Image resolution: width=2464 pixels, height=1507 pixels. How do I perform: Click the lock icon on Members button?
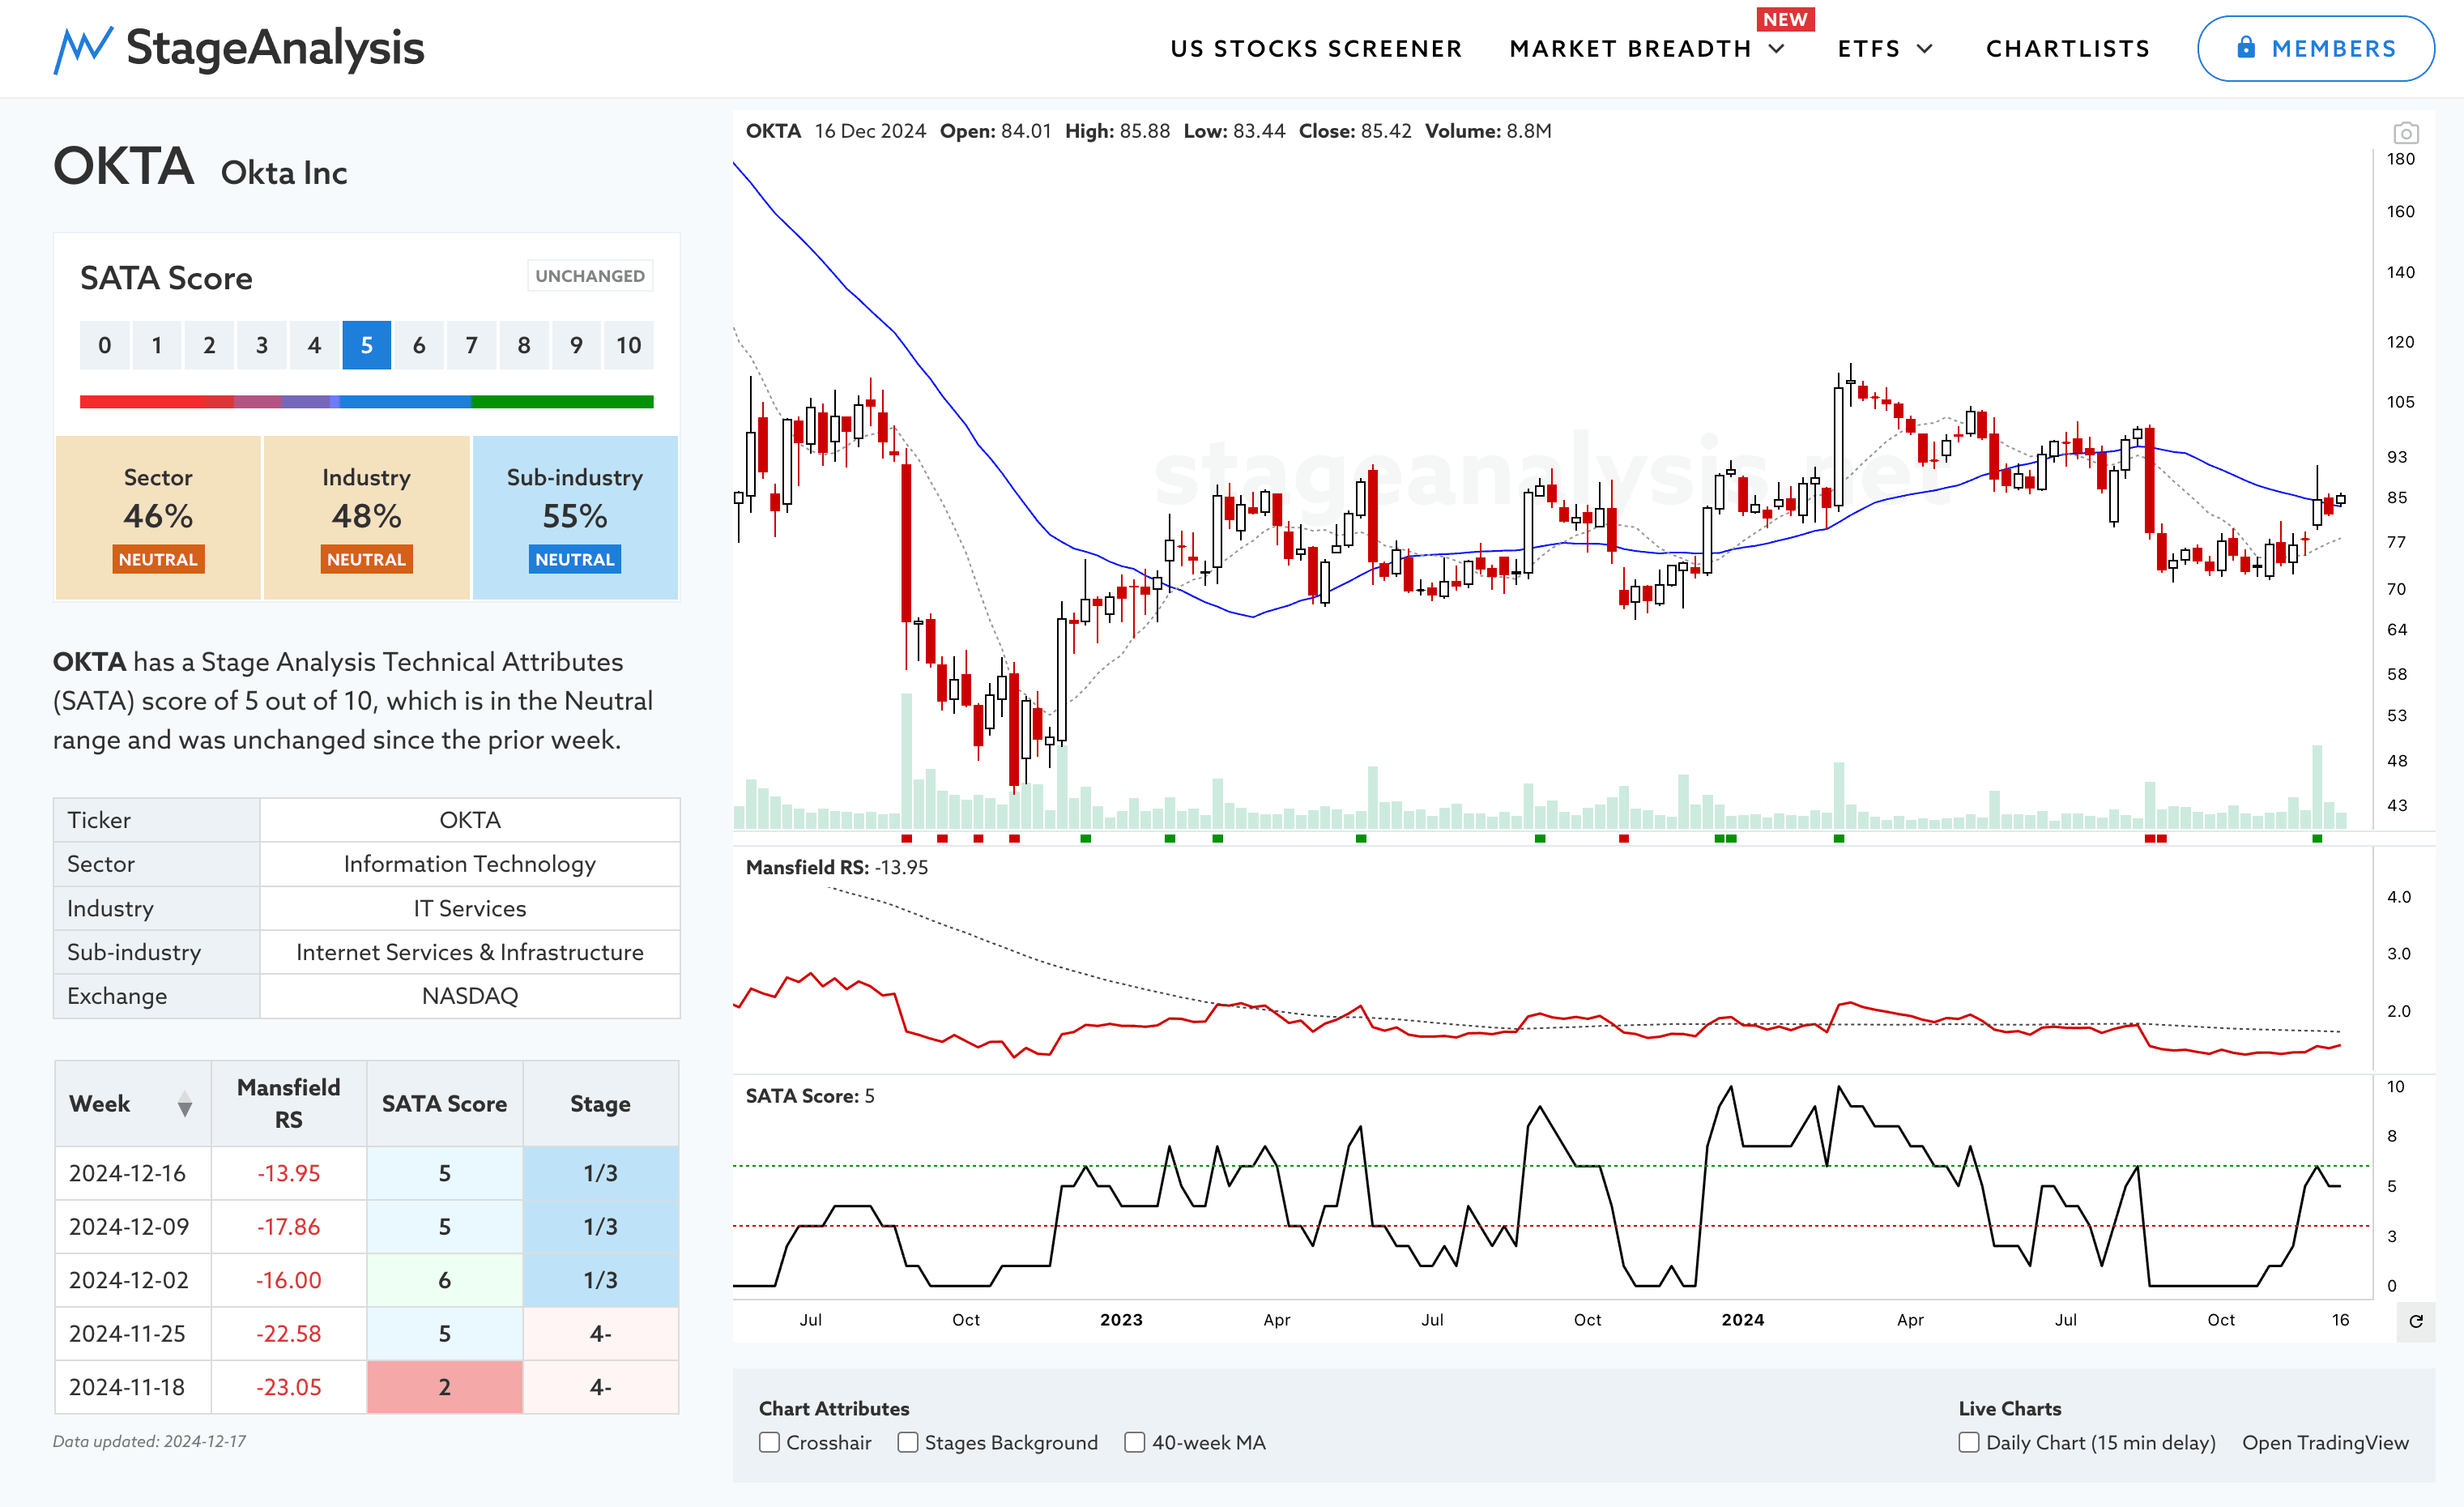[x=2246, y=47]
